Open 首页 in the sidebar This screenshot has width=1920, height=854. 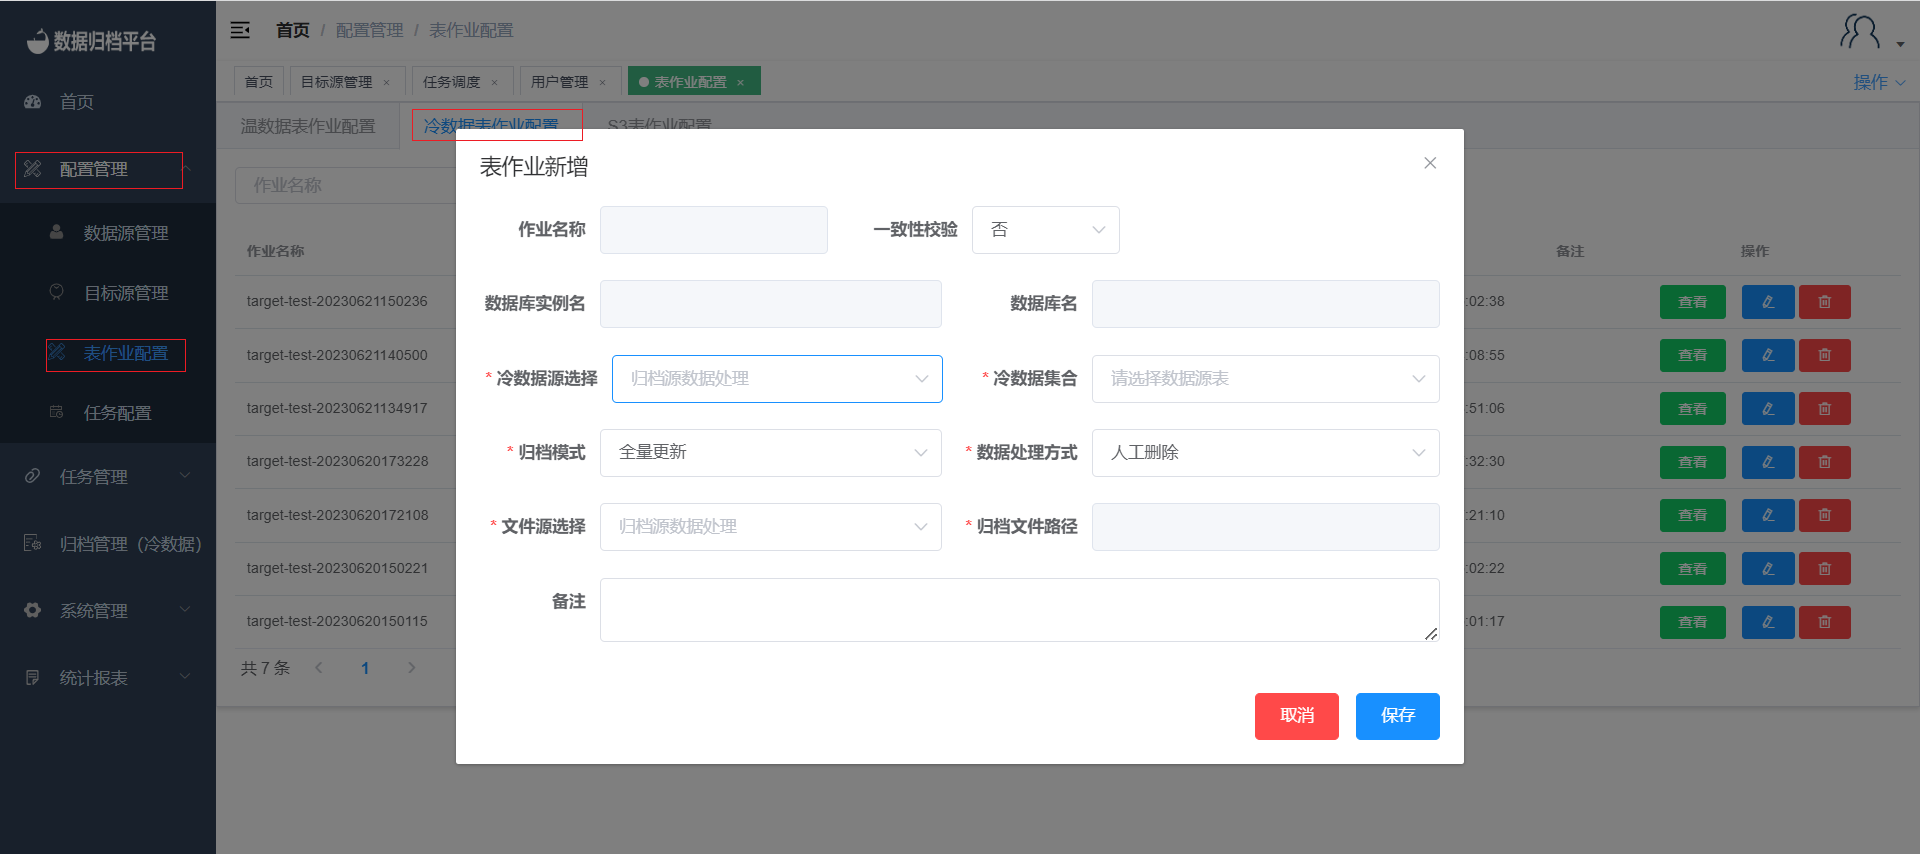tap(108, 102)
